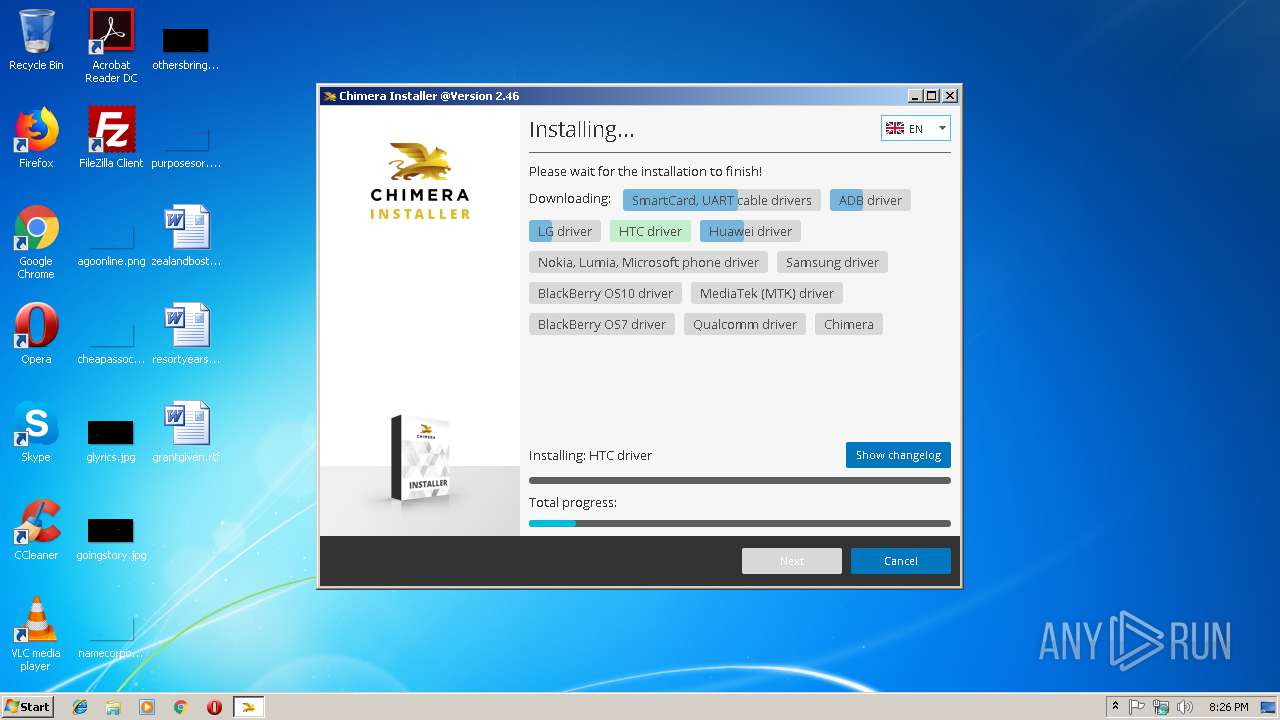The height and width of the screenshot is (720, 1280).
Task: Switch to Chimera Installer taskbar button
Action: (x=248, y=707)
